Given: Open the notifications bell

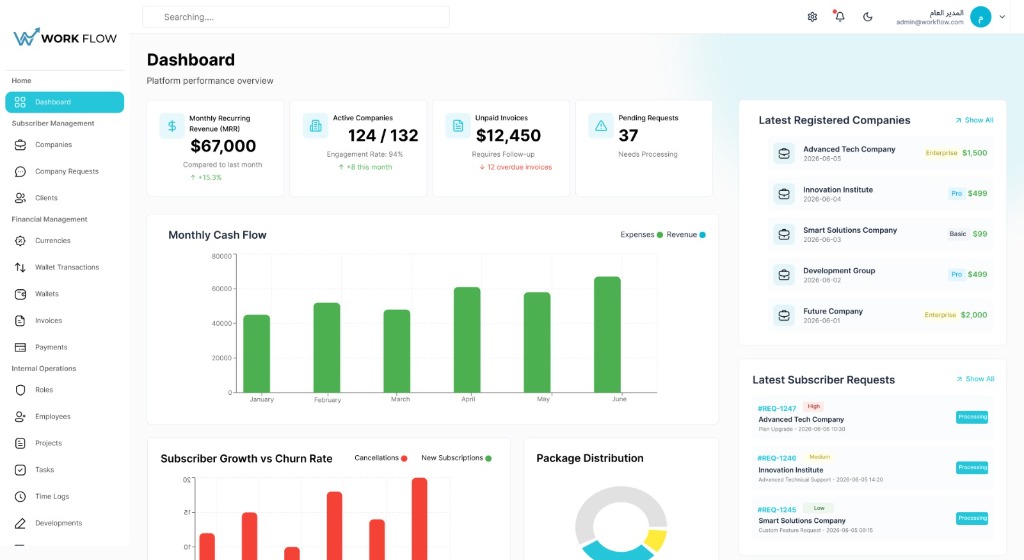Looking at the screenshot, I should [x=839, y=16].
